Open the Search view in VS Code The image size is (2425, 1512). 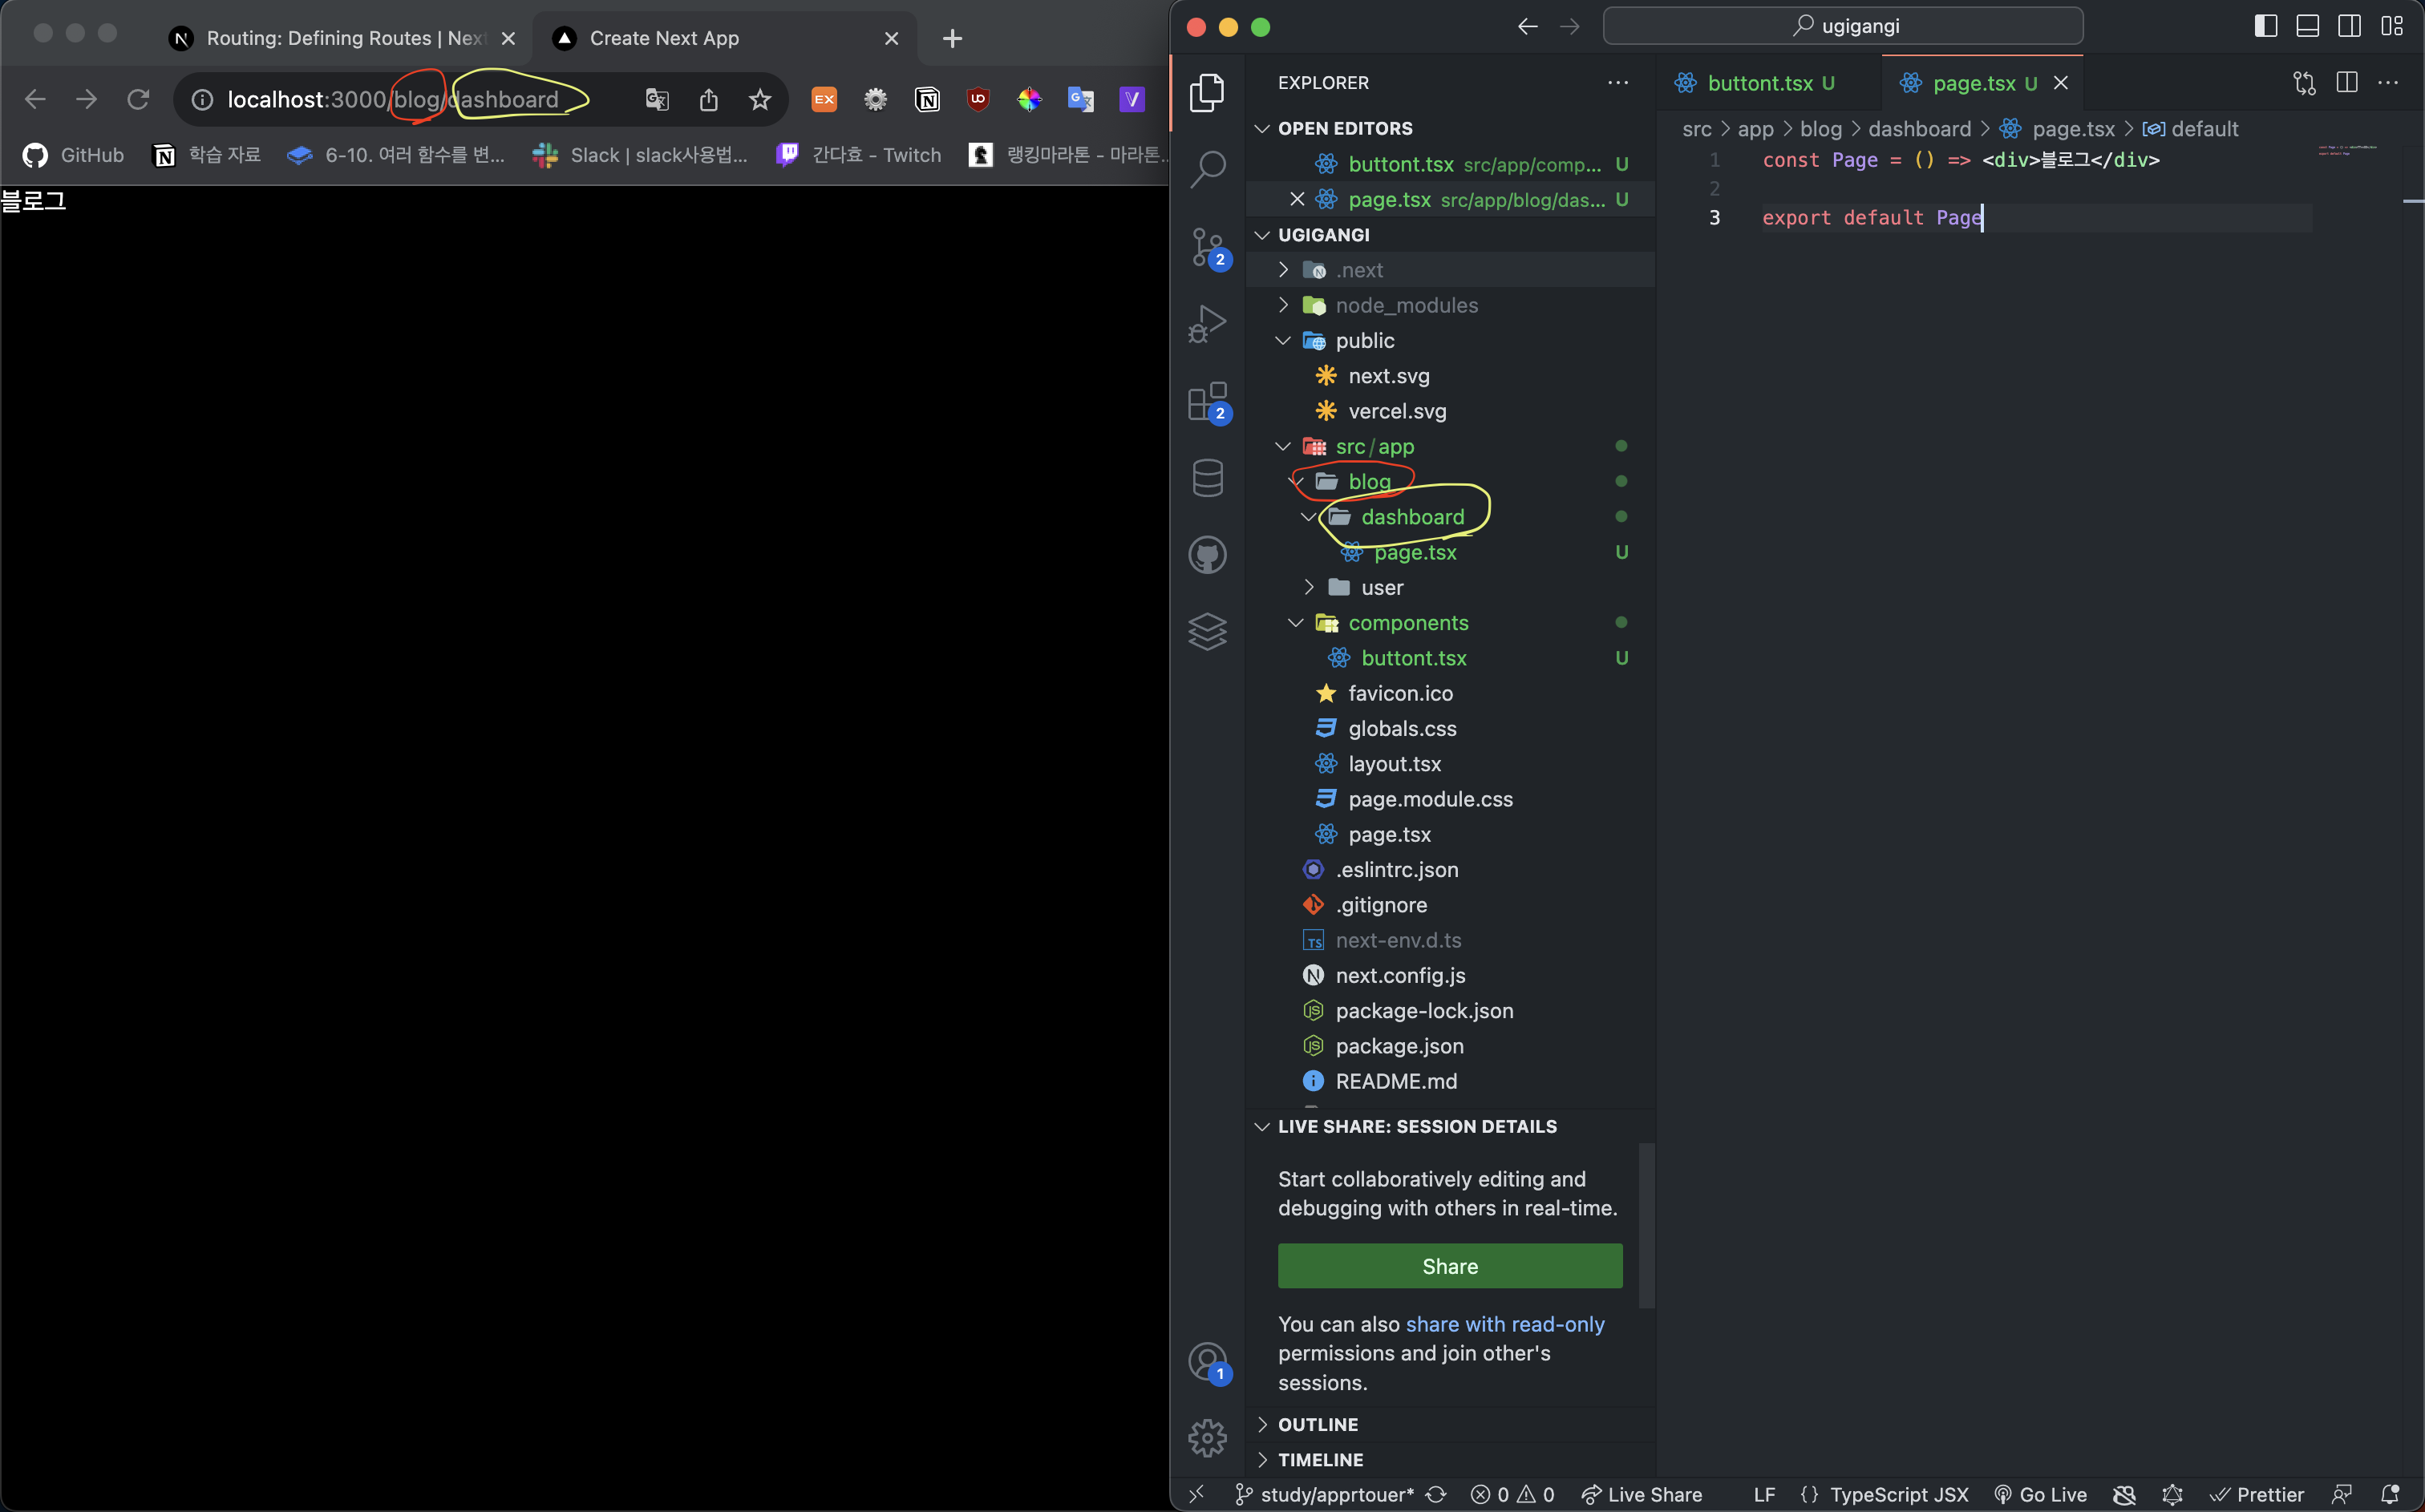click(x=1207, y=169)
